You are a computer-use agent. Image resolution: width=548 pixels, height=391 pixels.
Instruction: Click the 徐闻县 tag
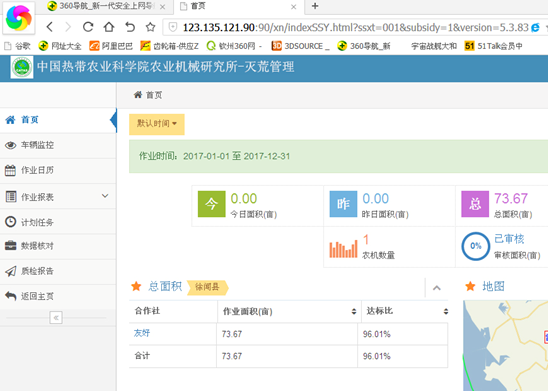coord(208,287)
